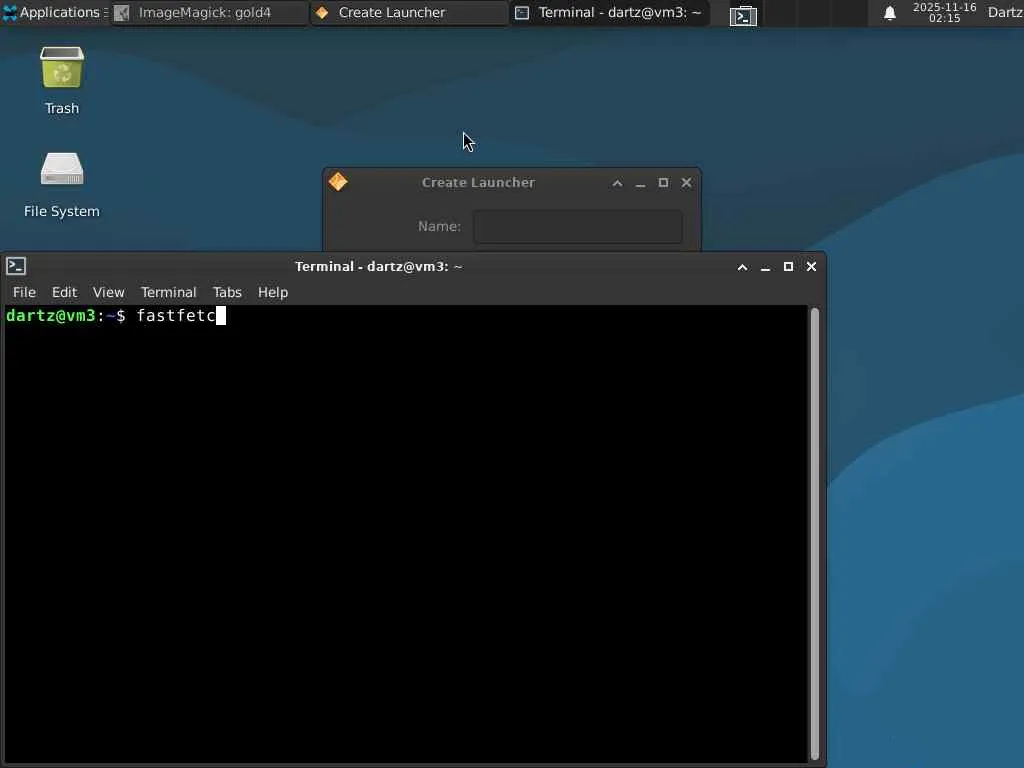Open the Help menu in Terminal
This screenshot has height=768, width=1024.
point(273,292)
